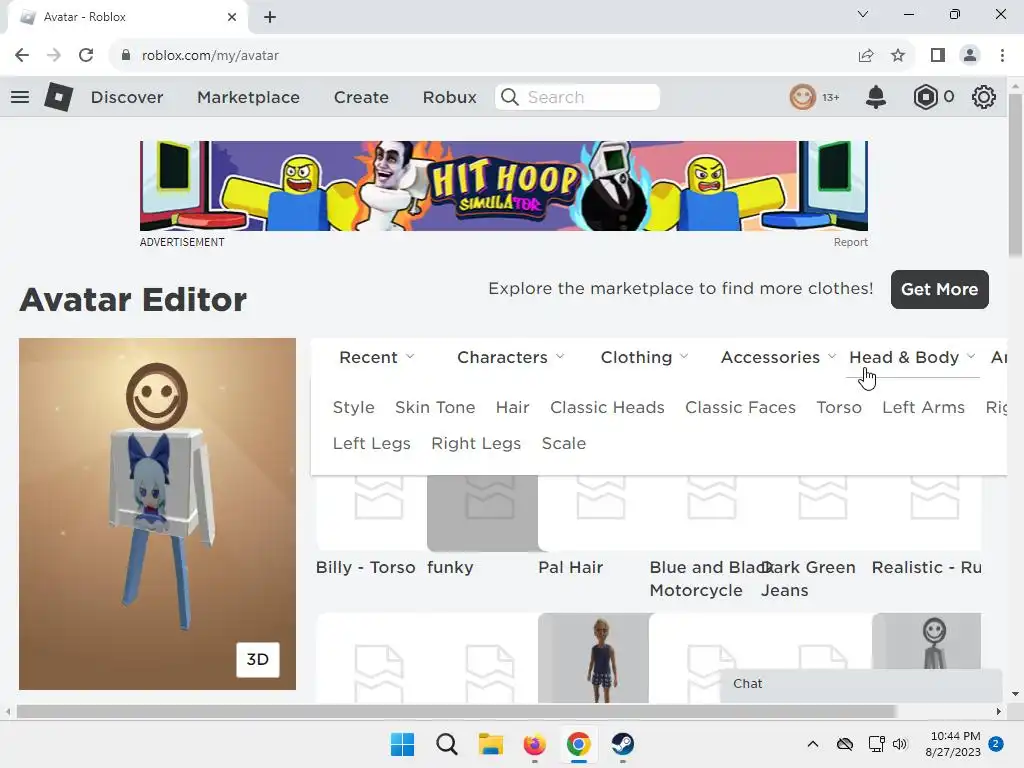
Task: Open the Robux balance icon
Action: [925, 97]
